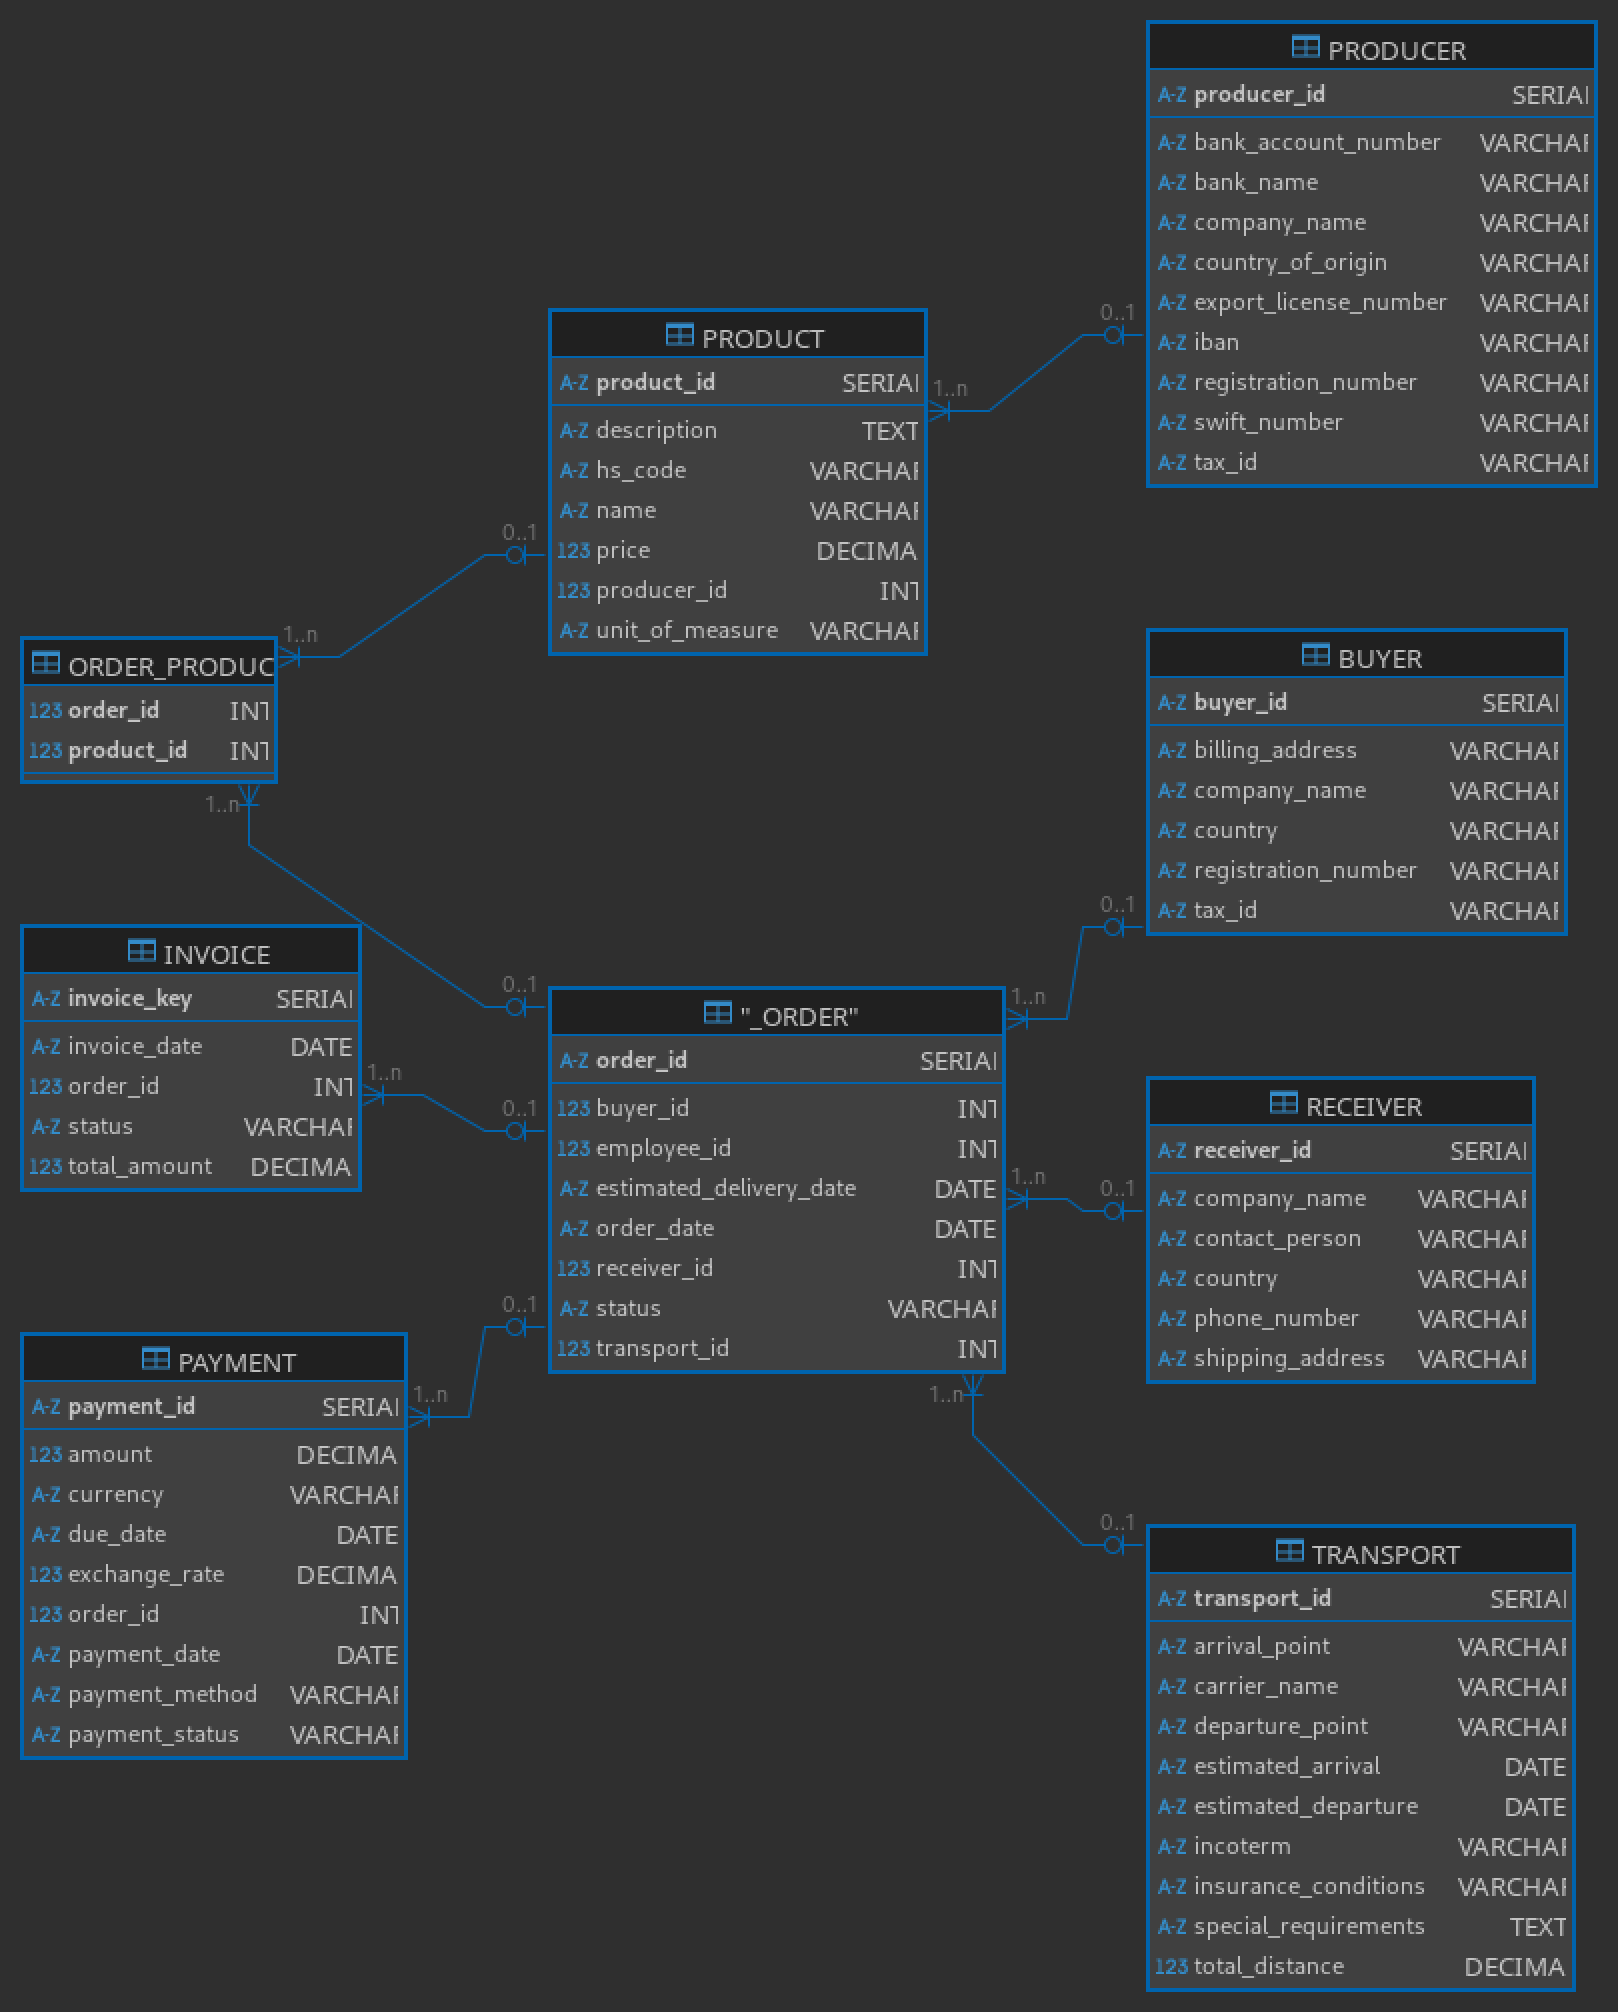
Task: Select the contact_person column in RECEIVER
Action: click(1277, 1239)
